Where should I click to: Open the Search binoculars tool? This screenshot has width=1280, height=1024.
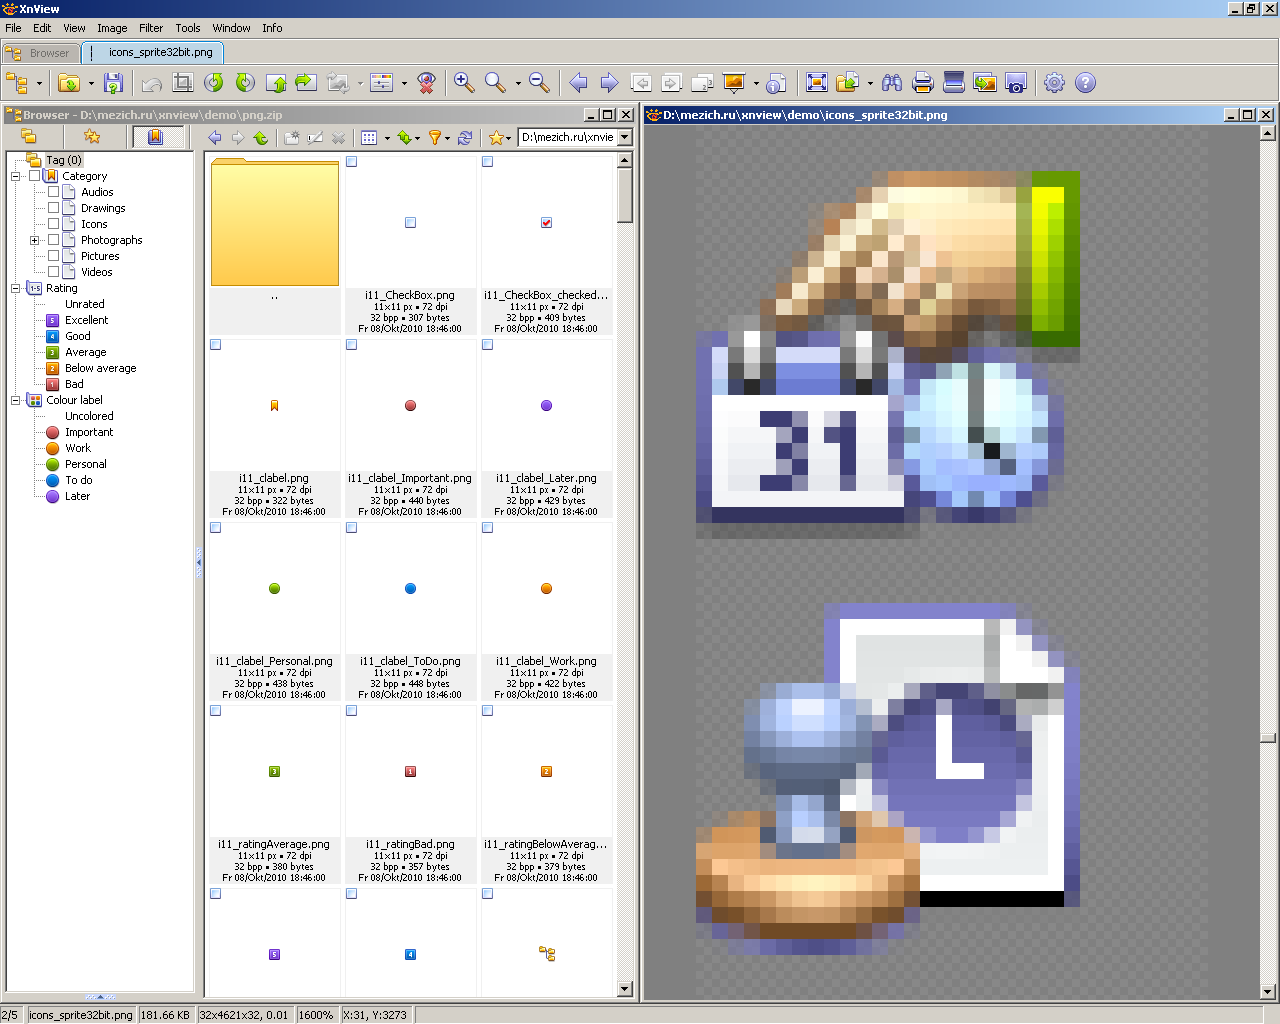[x=892, y=83]
